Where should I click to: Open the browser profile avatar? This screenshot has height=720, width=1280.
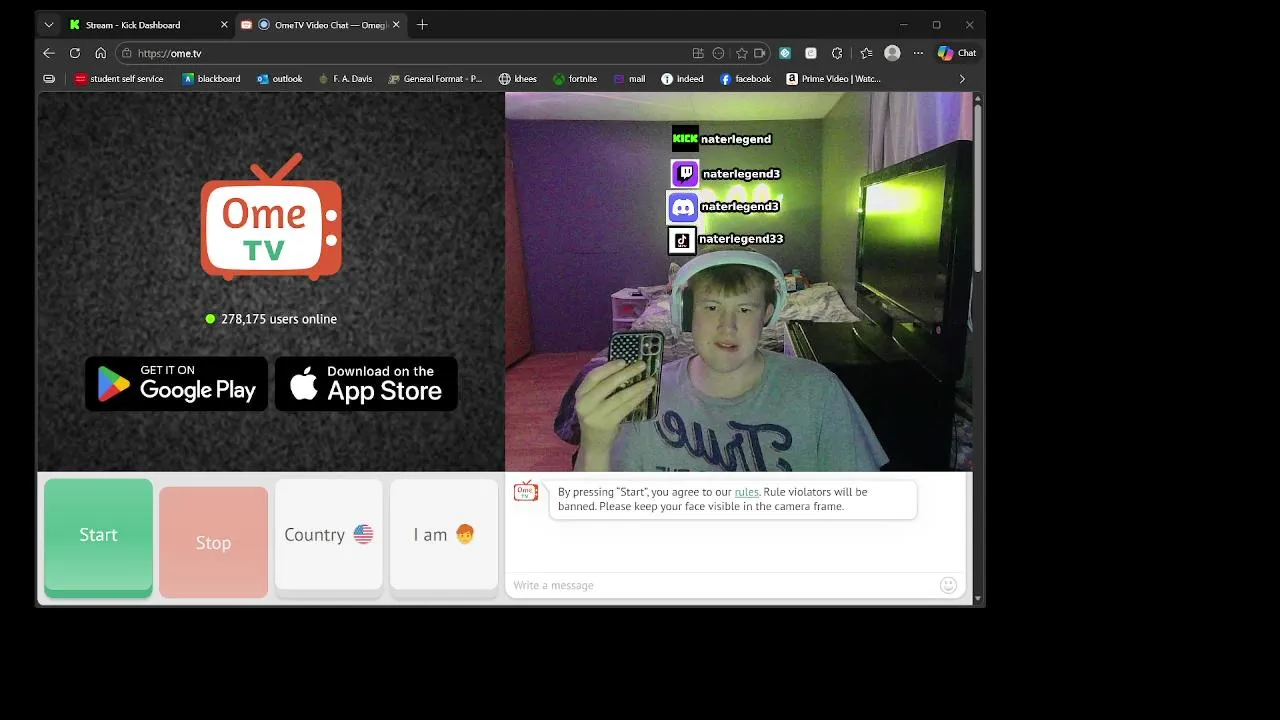[x=892, y=53]
